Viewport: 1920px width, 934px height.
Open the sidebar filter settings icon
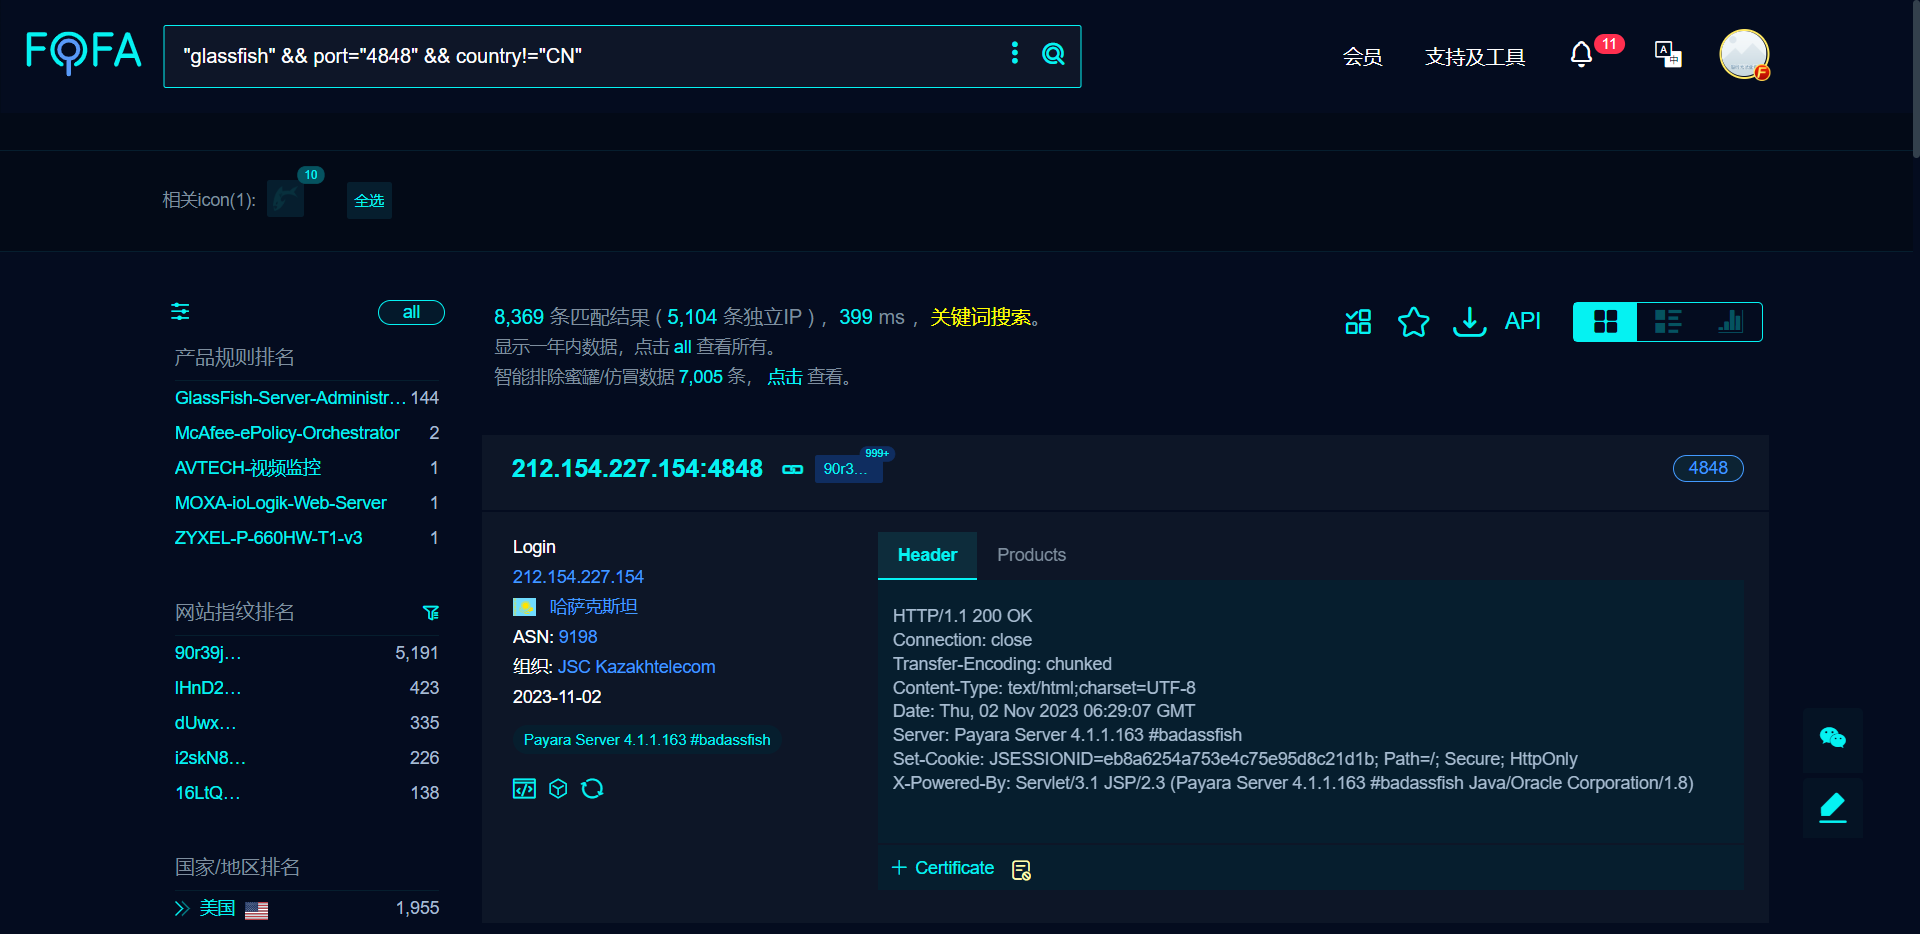tap(180, 312)
